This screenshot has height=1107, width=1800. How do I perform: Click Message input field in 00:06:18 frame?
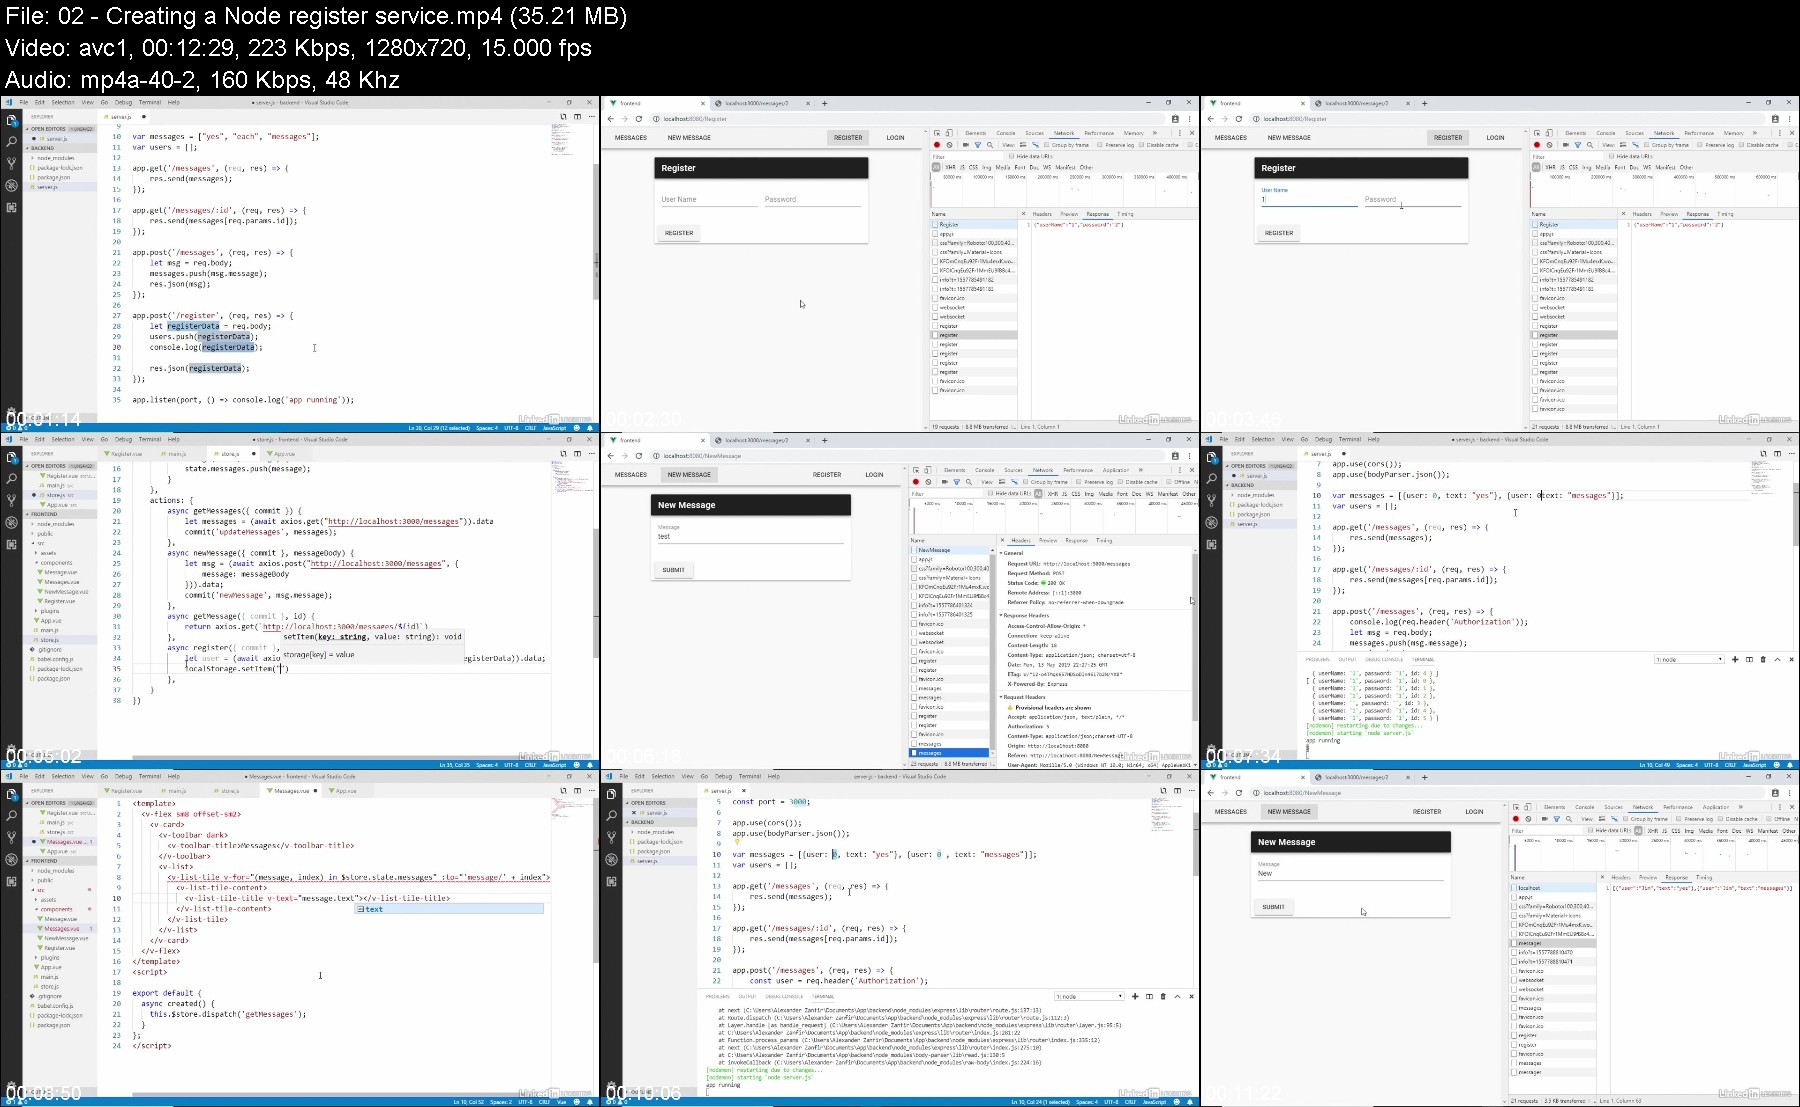click(x=750, y=535)
